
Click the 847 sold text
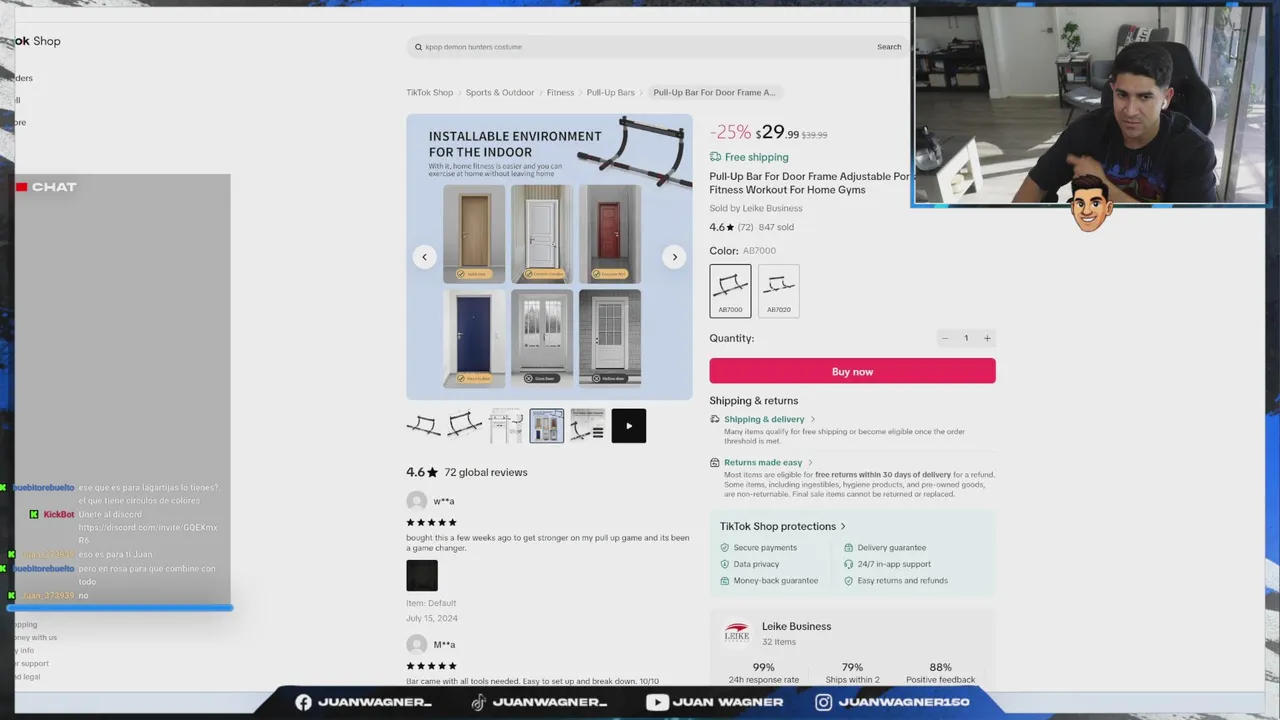(x=776, y=227)
